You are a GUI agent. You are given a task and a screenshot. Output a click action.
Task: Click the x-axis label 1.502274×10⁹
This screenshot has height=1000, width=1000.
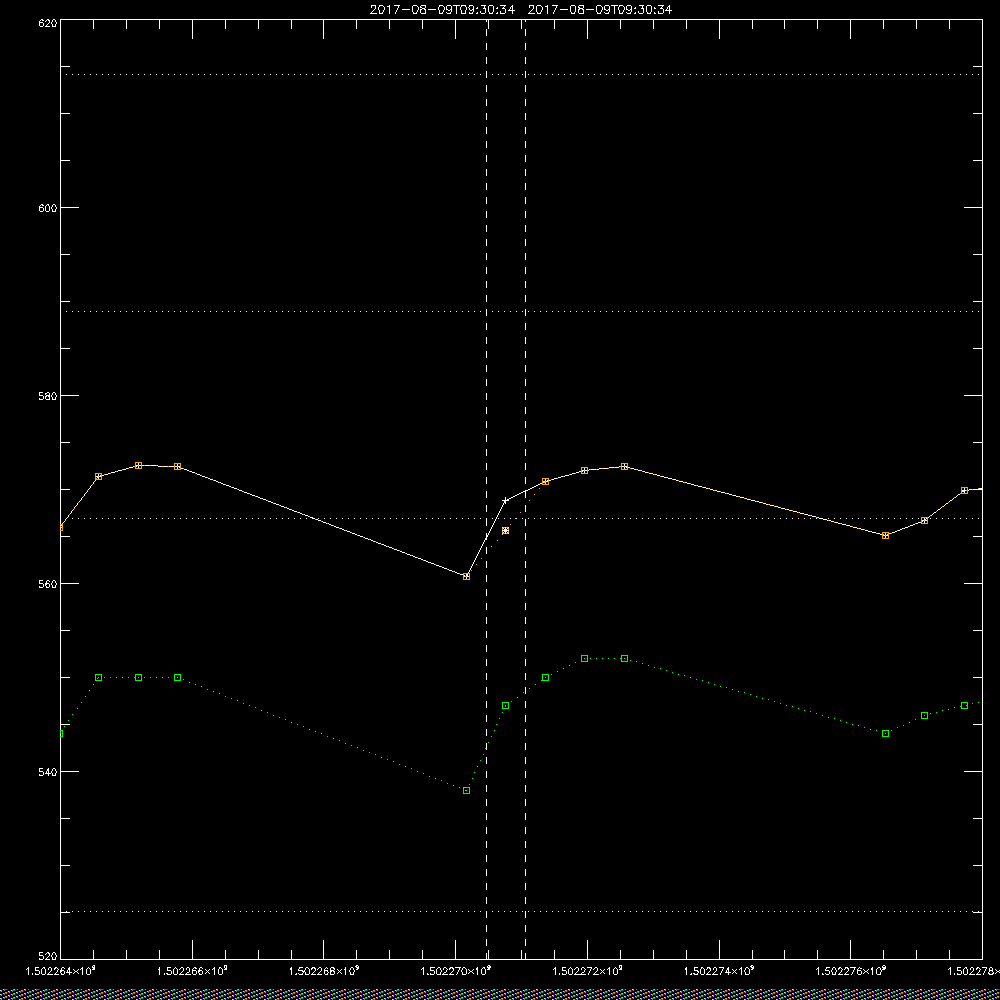tap(719, 971)
